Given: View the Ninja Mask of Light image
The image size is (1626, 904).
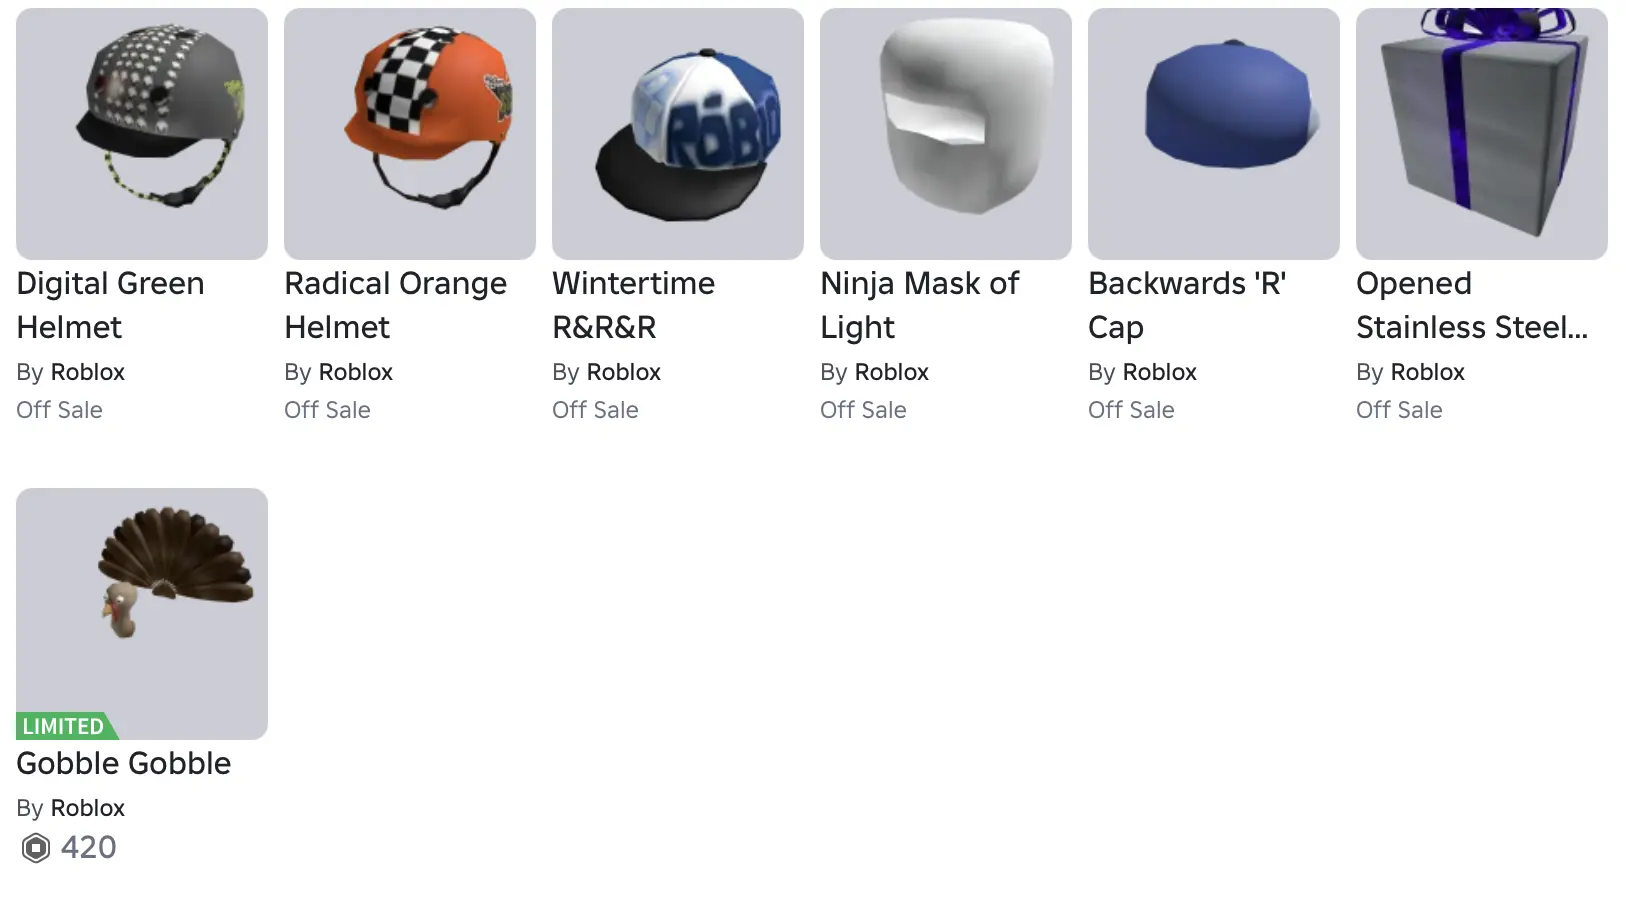Looking at the screenshot, I should [946, 134].
